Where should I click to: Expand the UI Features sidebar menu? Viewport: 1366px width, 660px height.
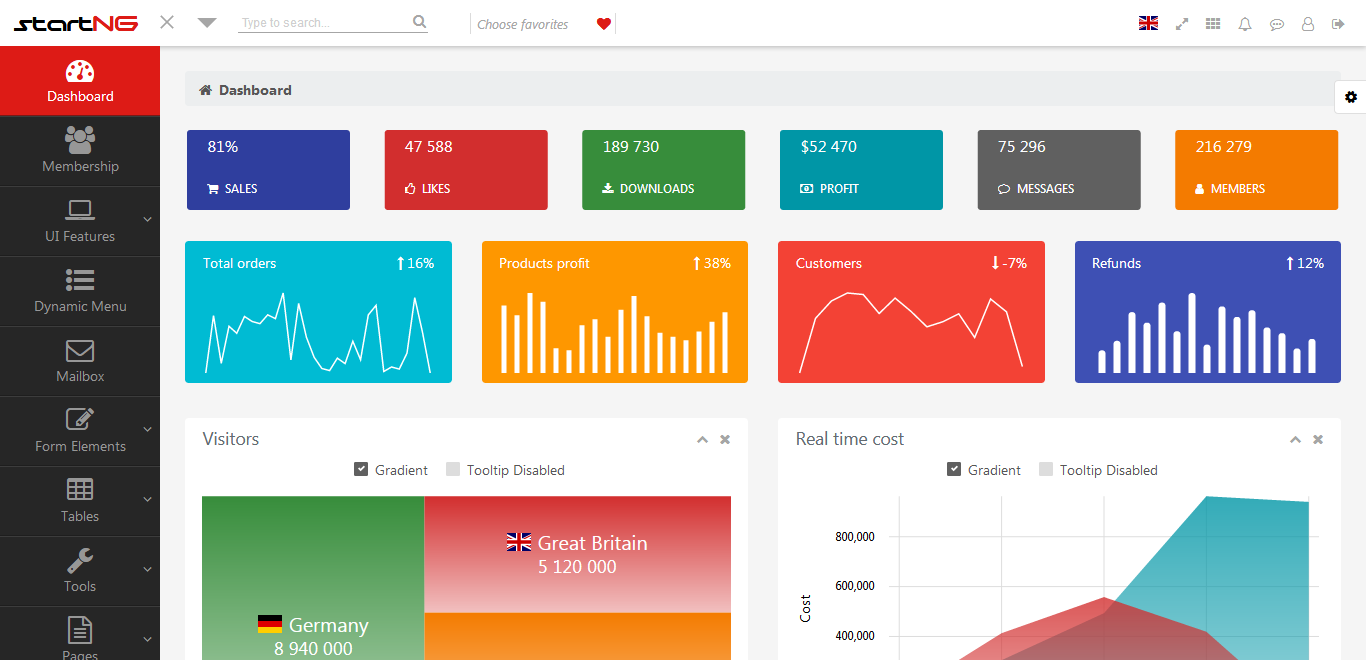point(80,221)
